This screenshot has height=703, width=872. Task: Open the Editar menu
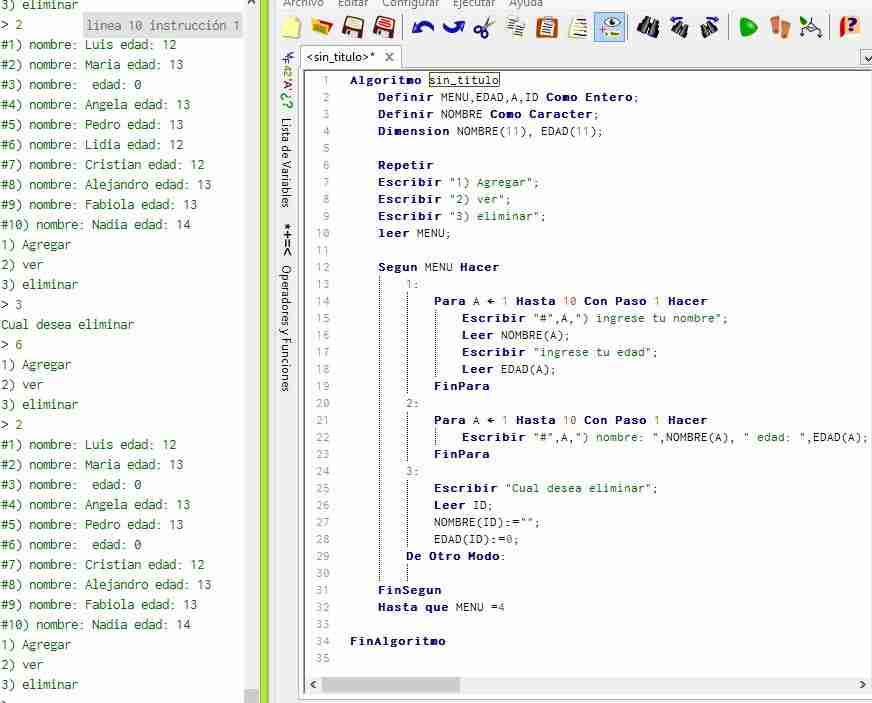[353, 3]
